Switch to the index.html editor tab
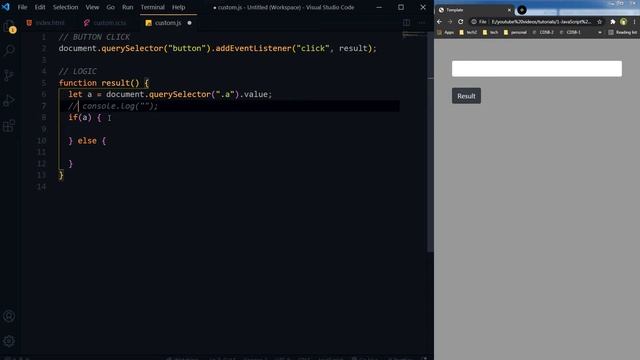This screenshot has height=360, width=640. (45, 23)
